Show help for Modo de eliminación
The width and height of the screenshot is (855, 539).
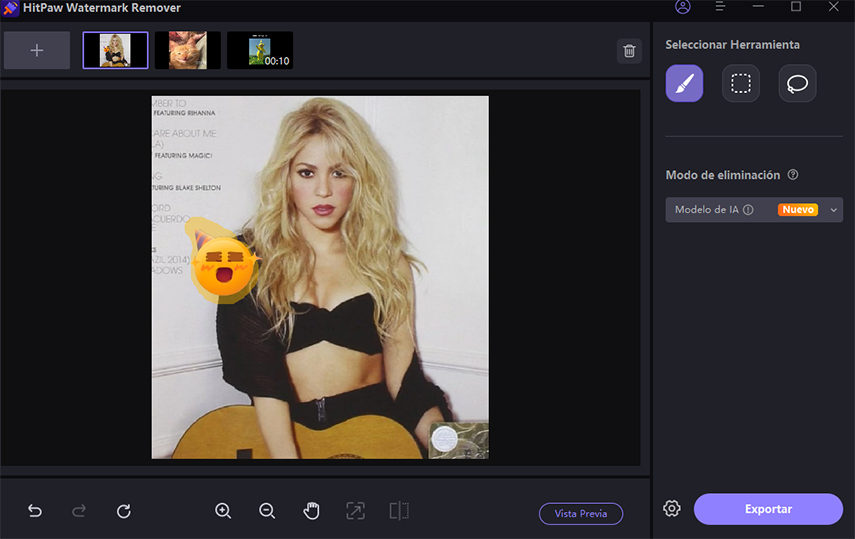(x=793, y=175)
